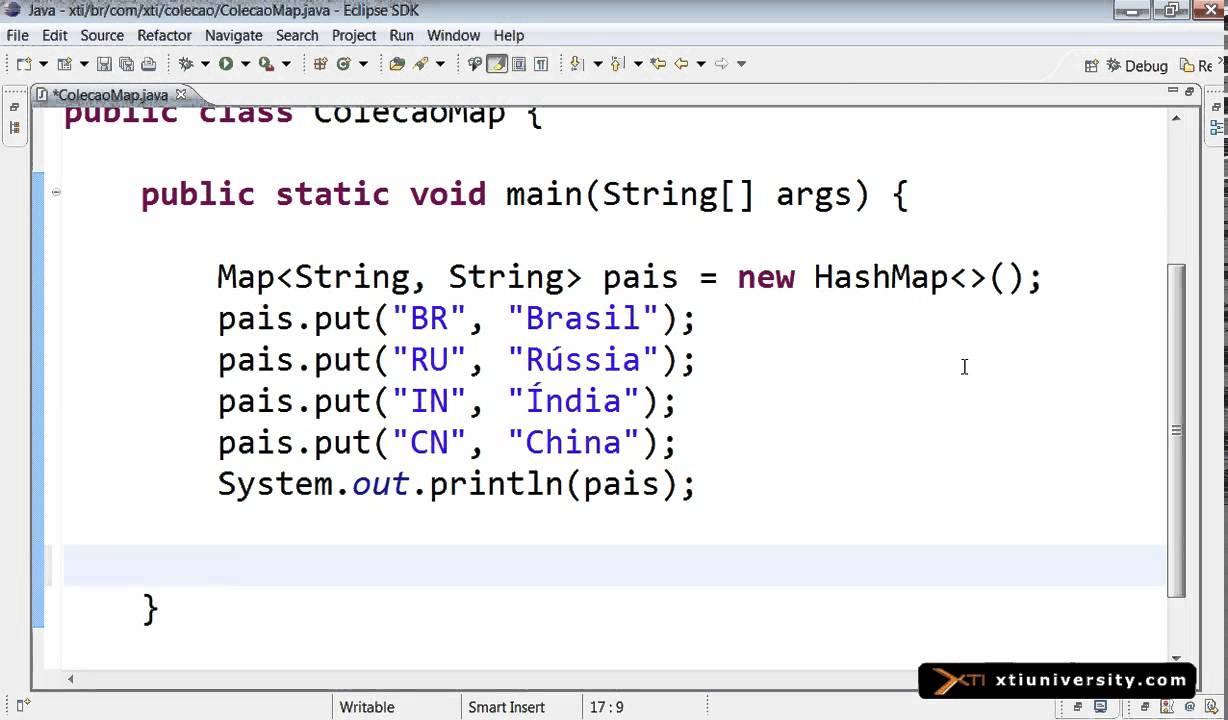The width and height of the screenshot is (1228, 720).
Task: Click the Forward navigation arrow icon
Action: coord(721,64)
